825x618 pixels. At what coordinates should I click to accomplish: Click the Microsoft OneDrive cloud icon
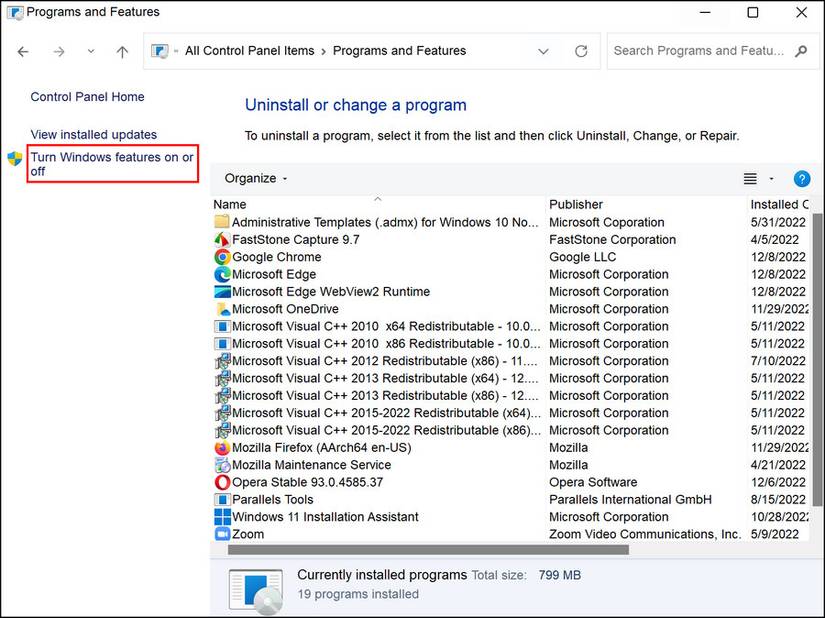click(x=222, y=309)
